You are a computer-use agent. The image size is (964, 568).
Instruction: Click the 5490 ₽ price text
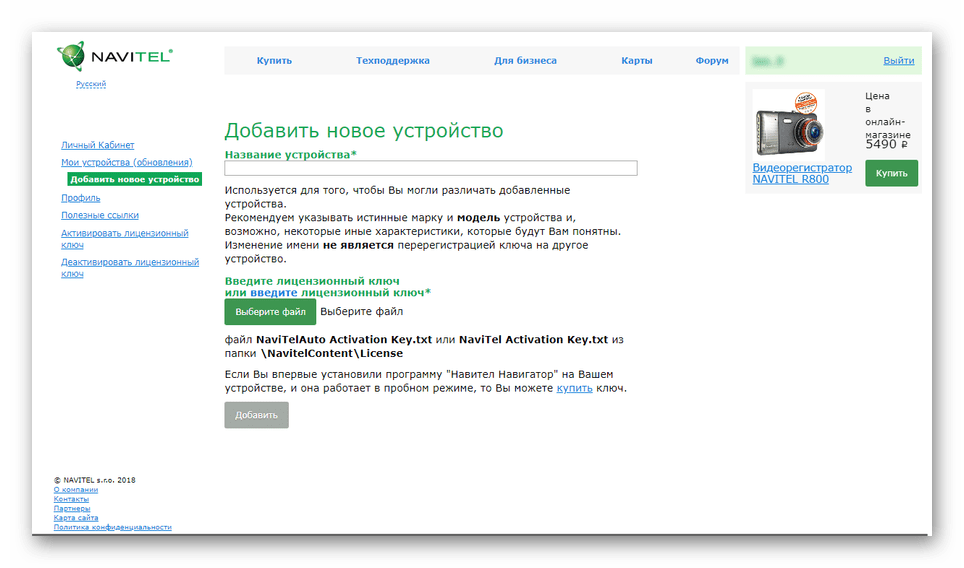point(887,145)
